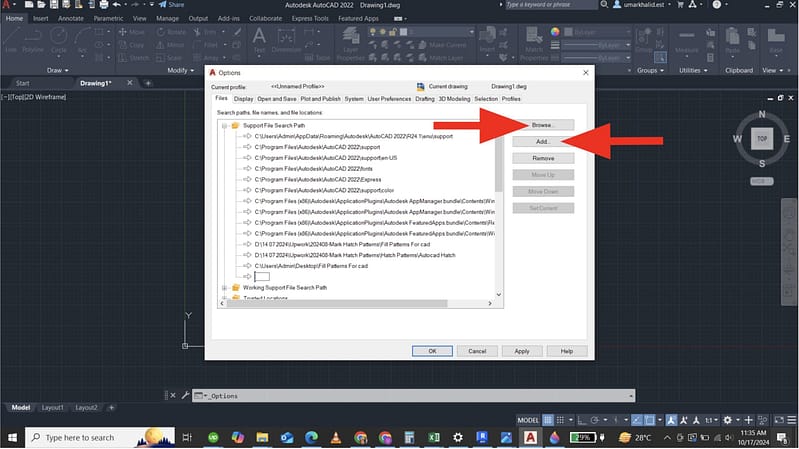The height and width of the screenshot is (449, 799).
Task: Expand Working Support File Search Path
Action: 222,287
